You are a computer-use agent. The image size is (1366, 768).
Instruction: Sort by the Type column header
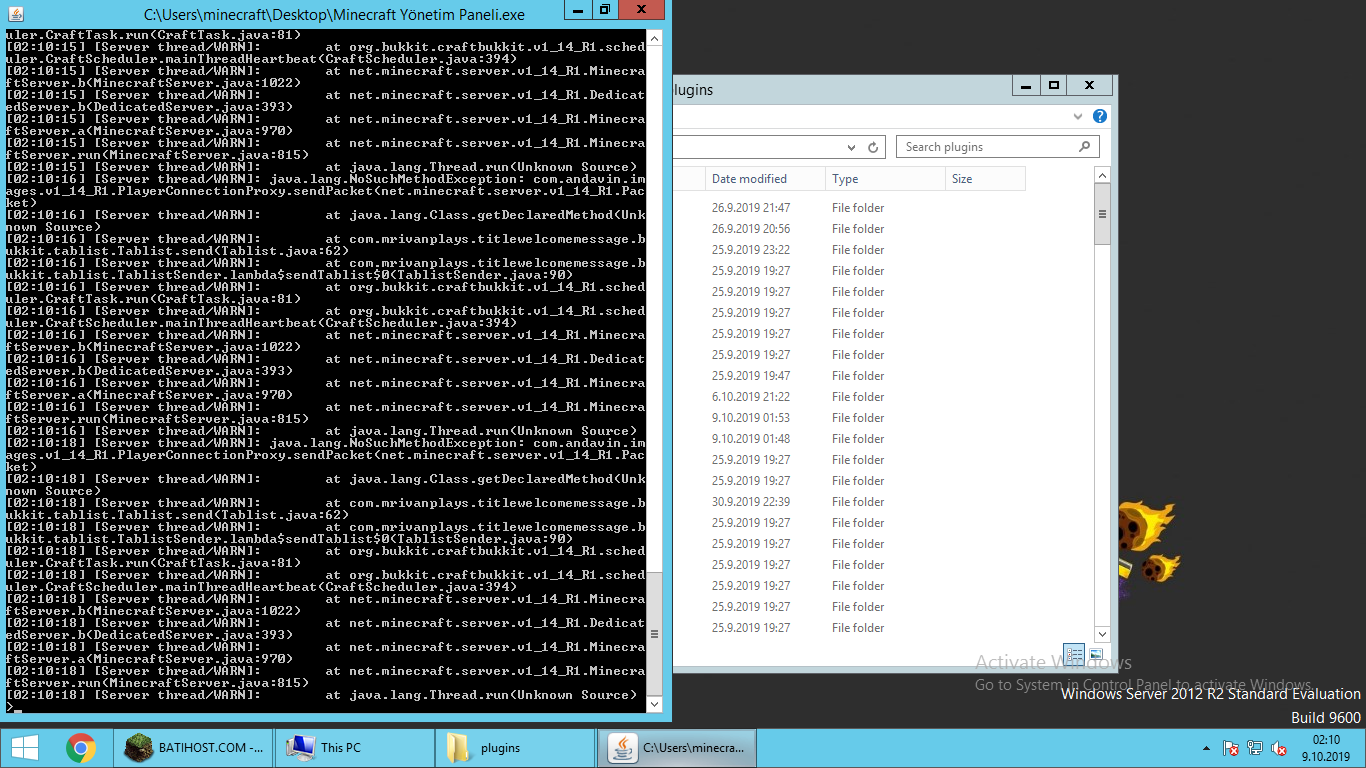coord(885,179)
